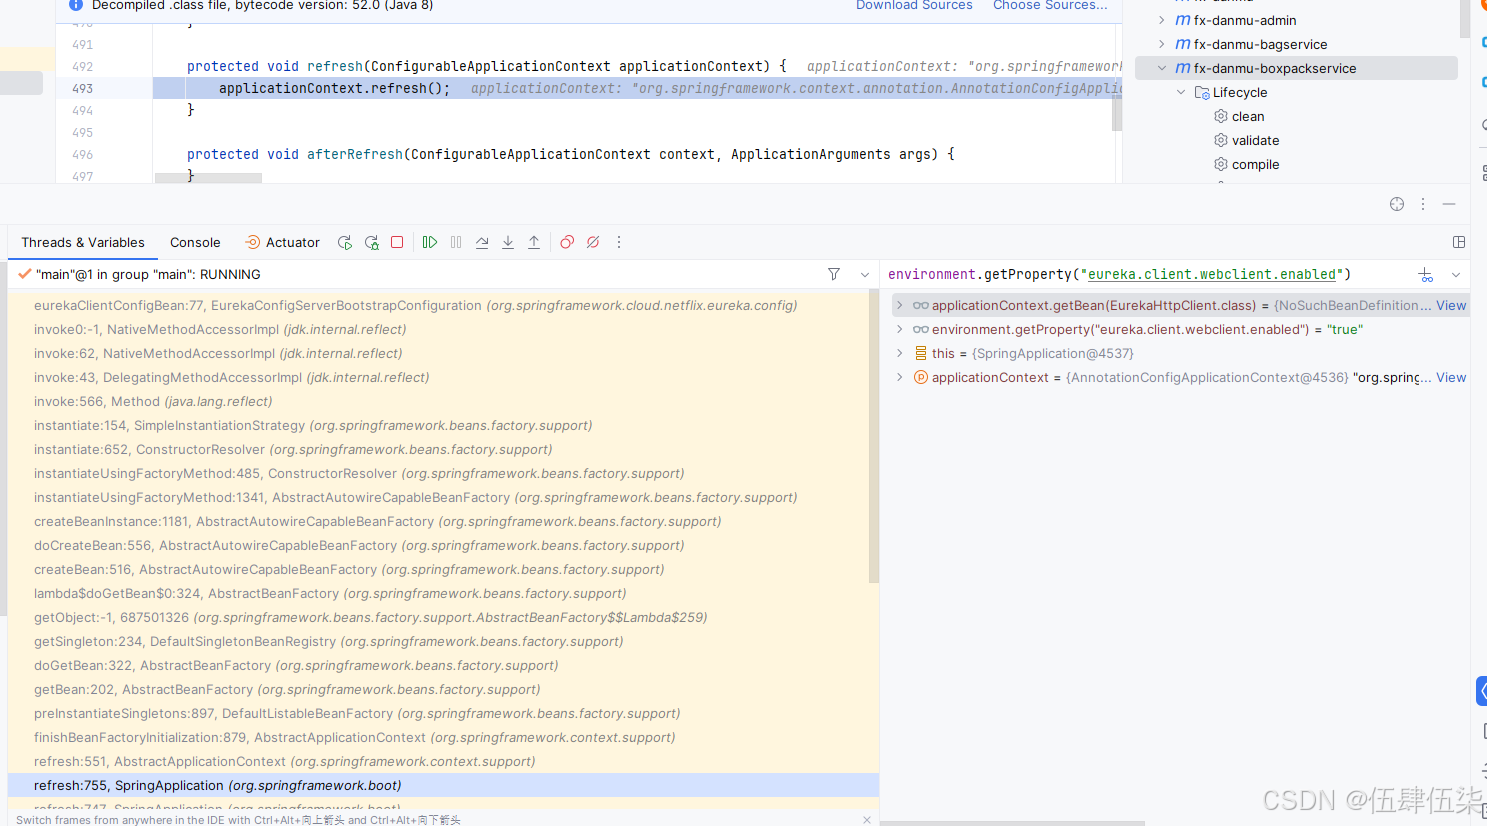Click the gear icon next to validate

tap(1221, 140)
